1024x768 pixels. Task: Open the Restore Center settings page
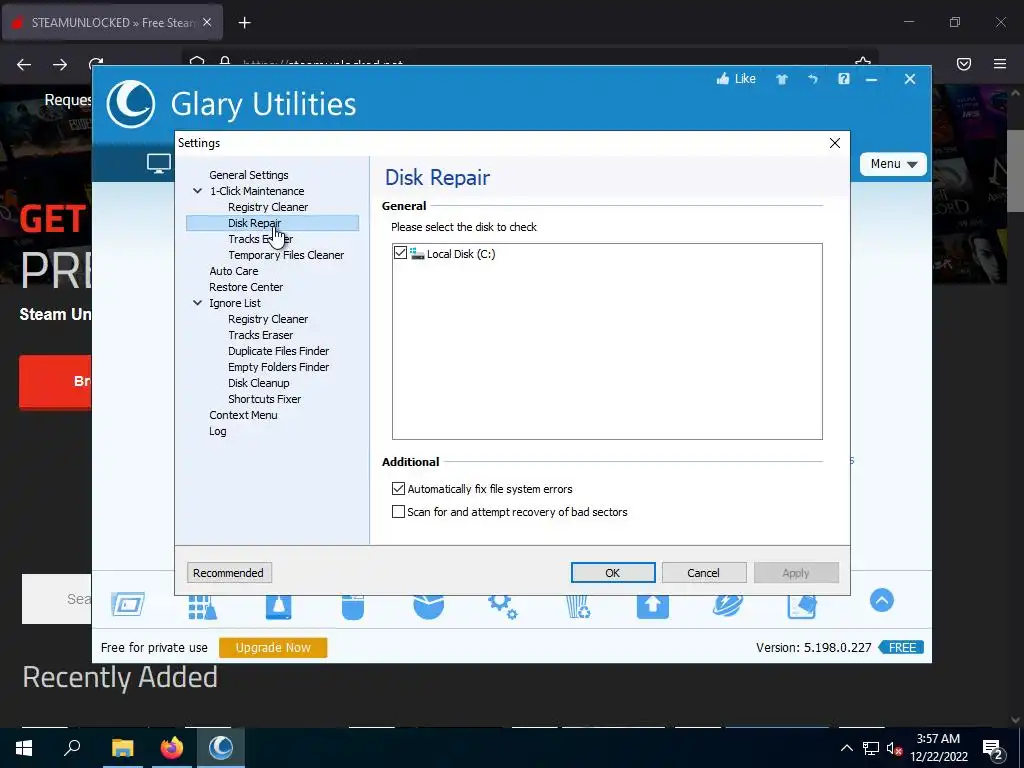[x=246, y=287]
